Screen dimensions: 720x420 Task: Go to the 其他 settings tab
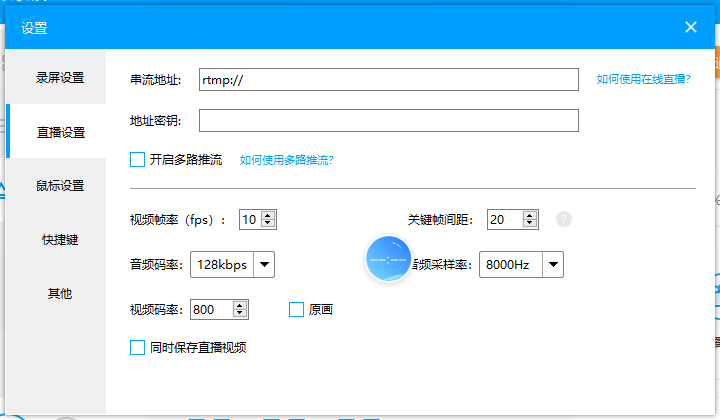[60, 294]
